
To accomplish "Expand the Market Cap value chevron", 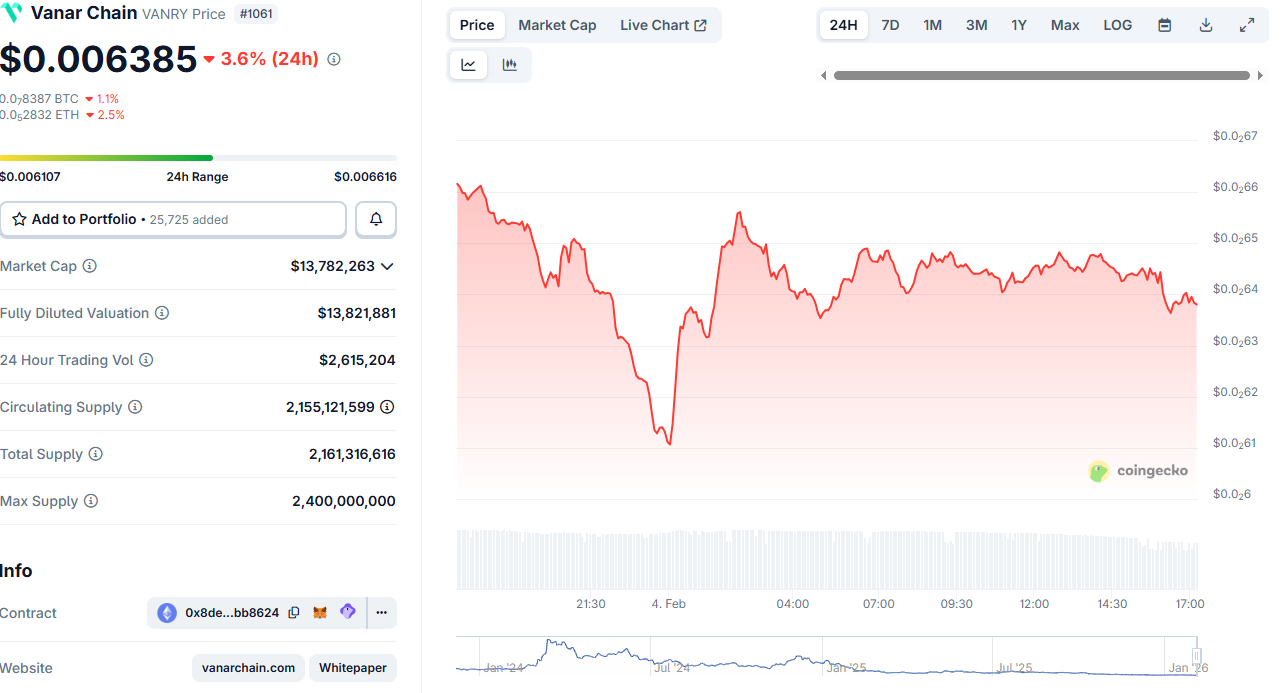I will pos(387,266).
